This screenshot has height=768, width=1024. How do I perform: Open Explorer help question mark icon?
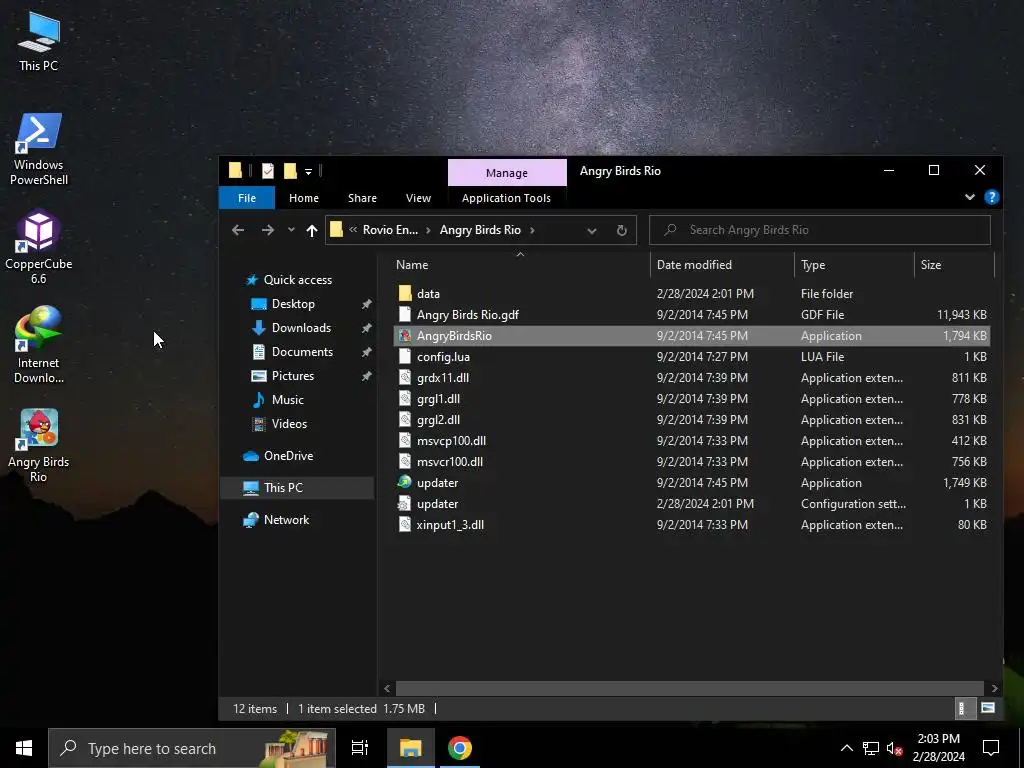[991, 197]
